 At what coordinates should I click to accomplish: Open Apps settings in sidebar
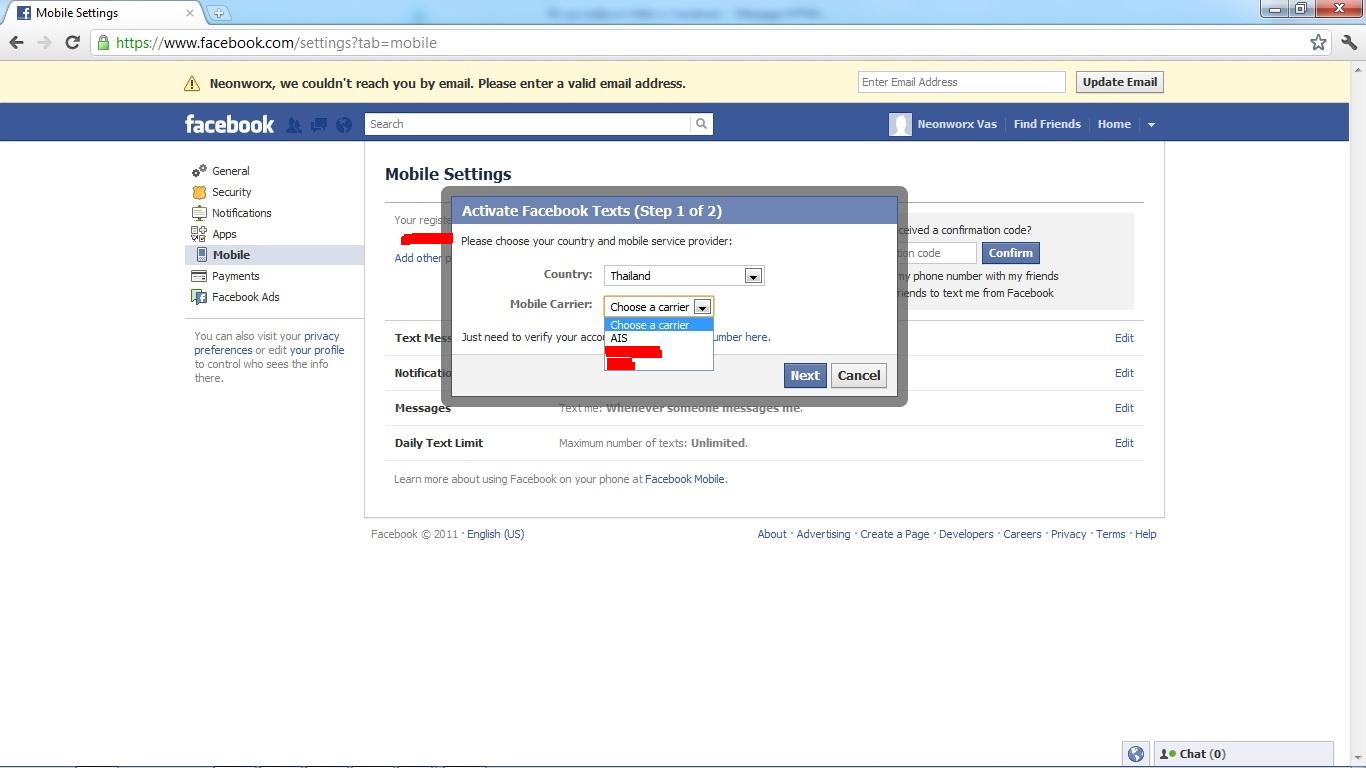click(x=224, y=234)
